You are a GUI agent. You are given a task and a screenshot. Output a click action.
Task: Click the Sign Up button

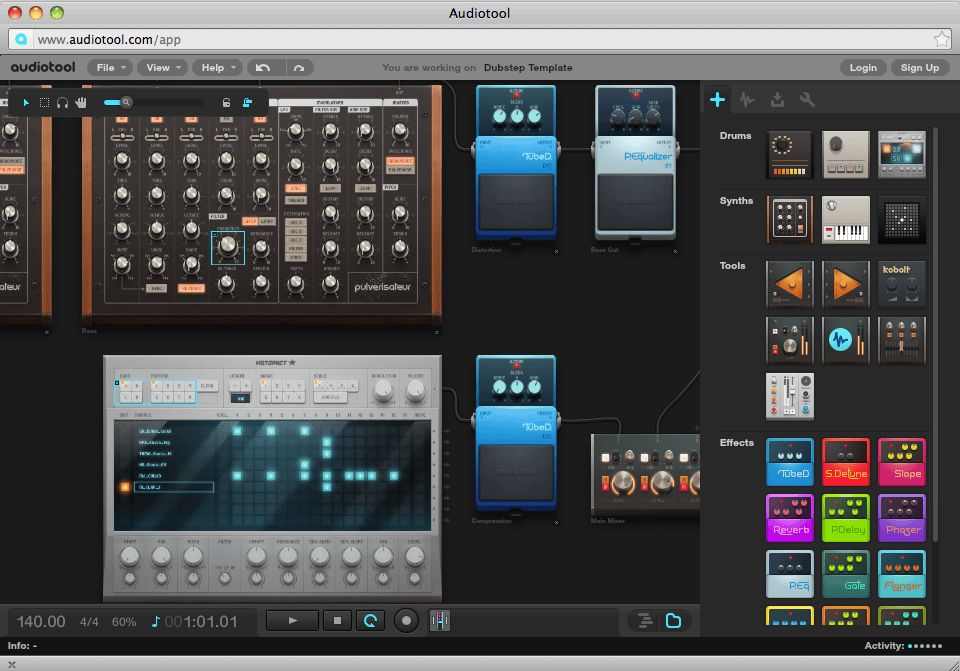[x=919, y=67]
